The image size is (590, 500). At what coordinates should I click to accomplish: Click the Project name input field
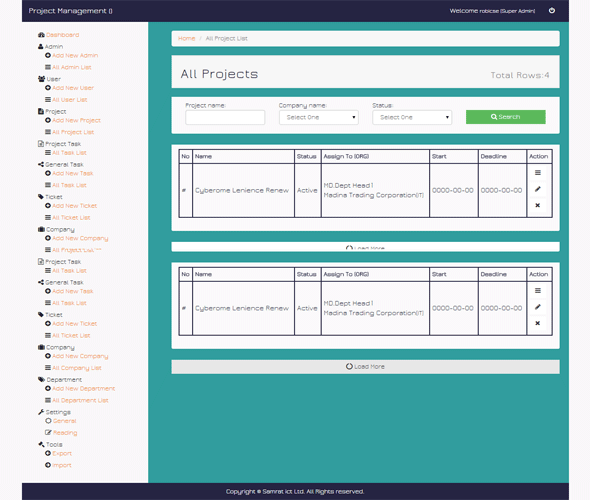click(x=225, y=117)
